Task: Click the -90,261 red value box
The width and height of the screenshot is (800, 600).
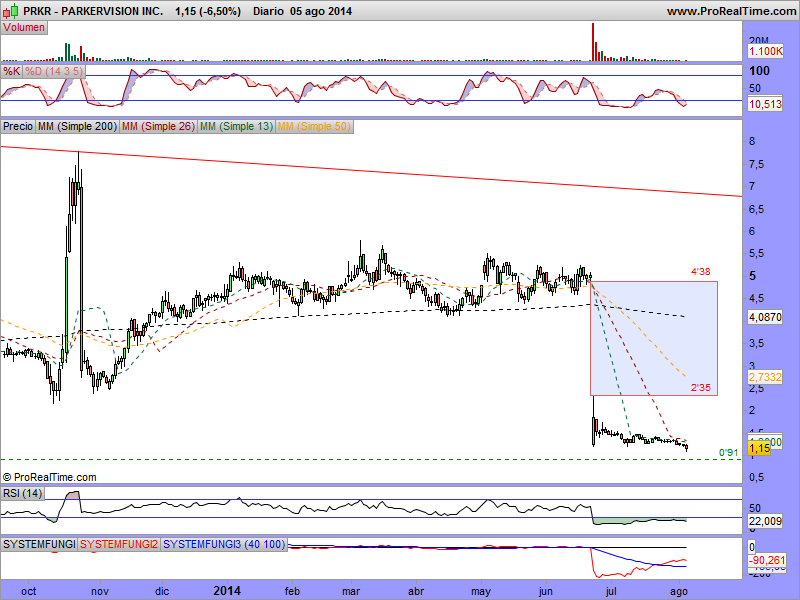Action: click(x=765, y=560)
